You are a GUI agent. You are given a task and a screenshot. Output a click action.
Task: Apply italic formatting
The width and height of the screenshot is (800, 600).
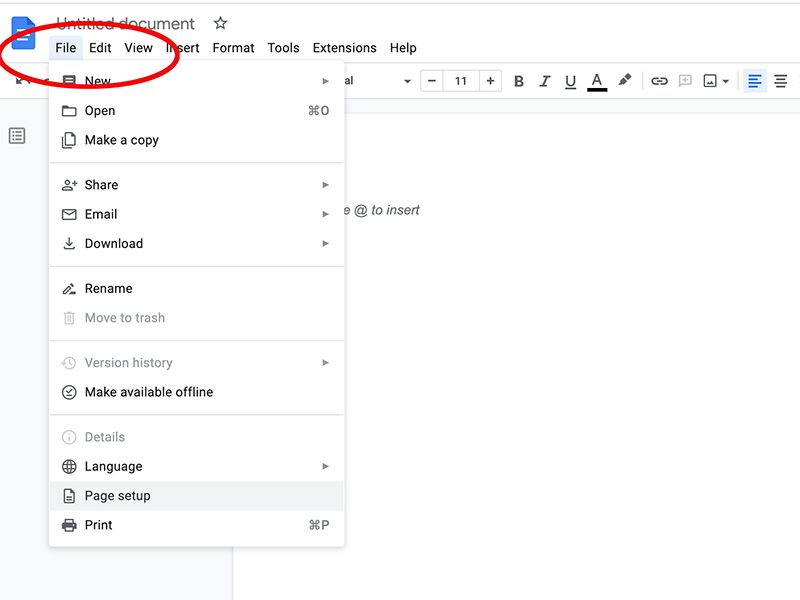point(544,81)
